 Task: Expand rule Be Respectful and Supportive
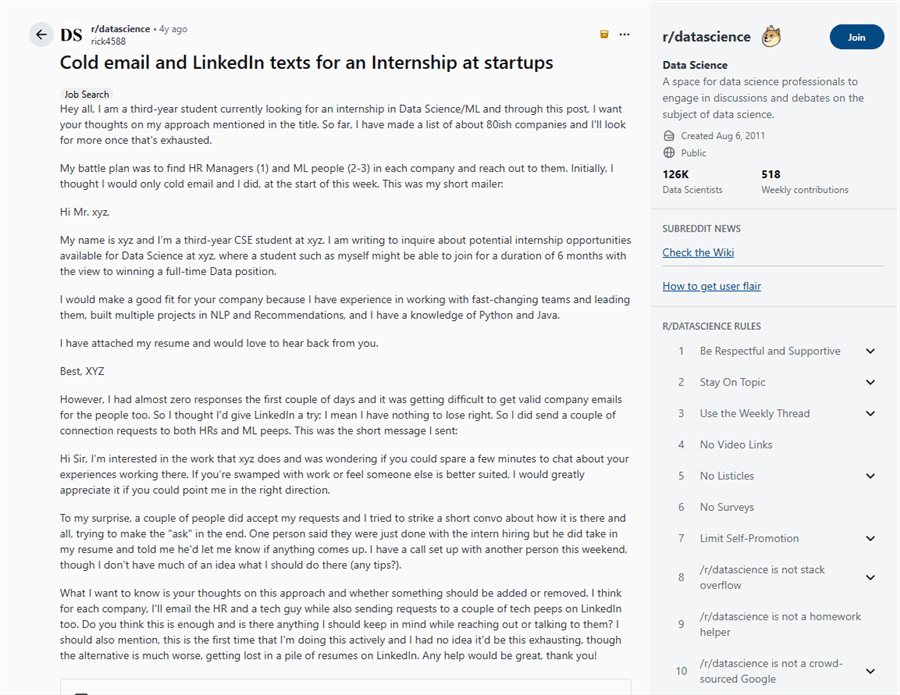tap(869, 351)
